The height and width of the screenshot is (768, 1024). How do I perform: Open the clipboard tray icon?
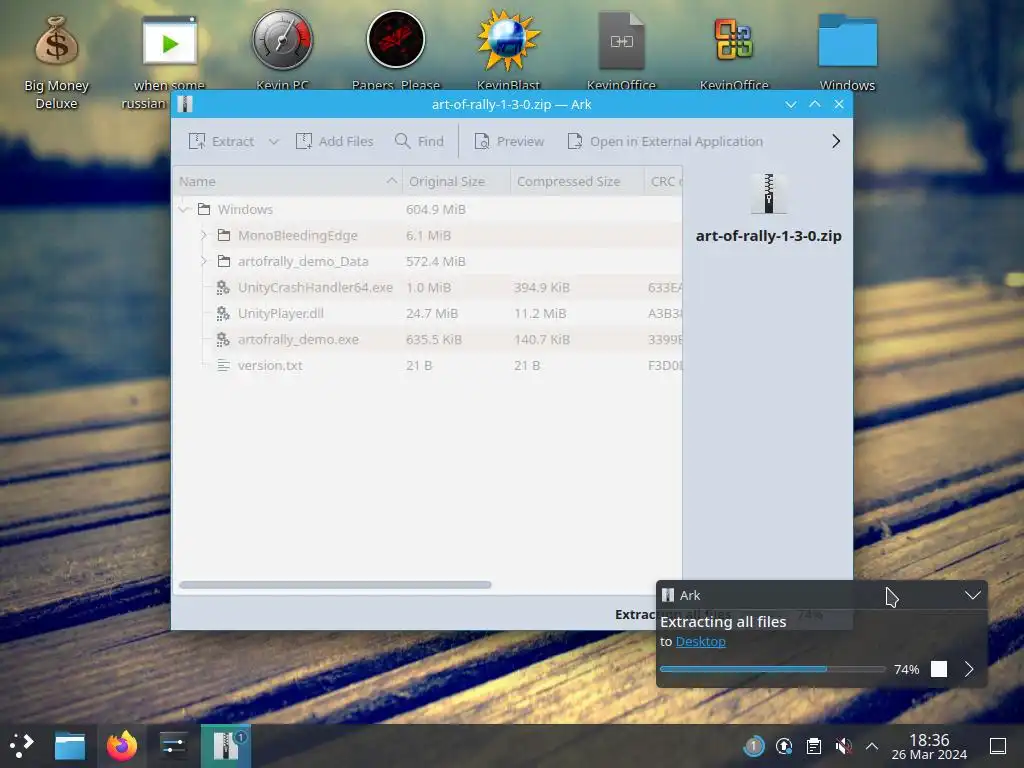tap(814, 746)
